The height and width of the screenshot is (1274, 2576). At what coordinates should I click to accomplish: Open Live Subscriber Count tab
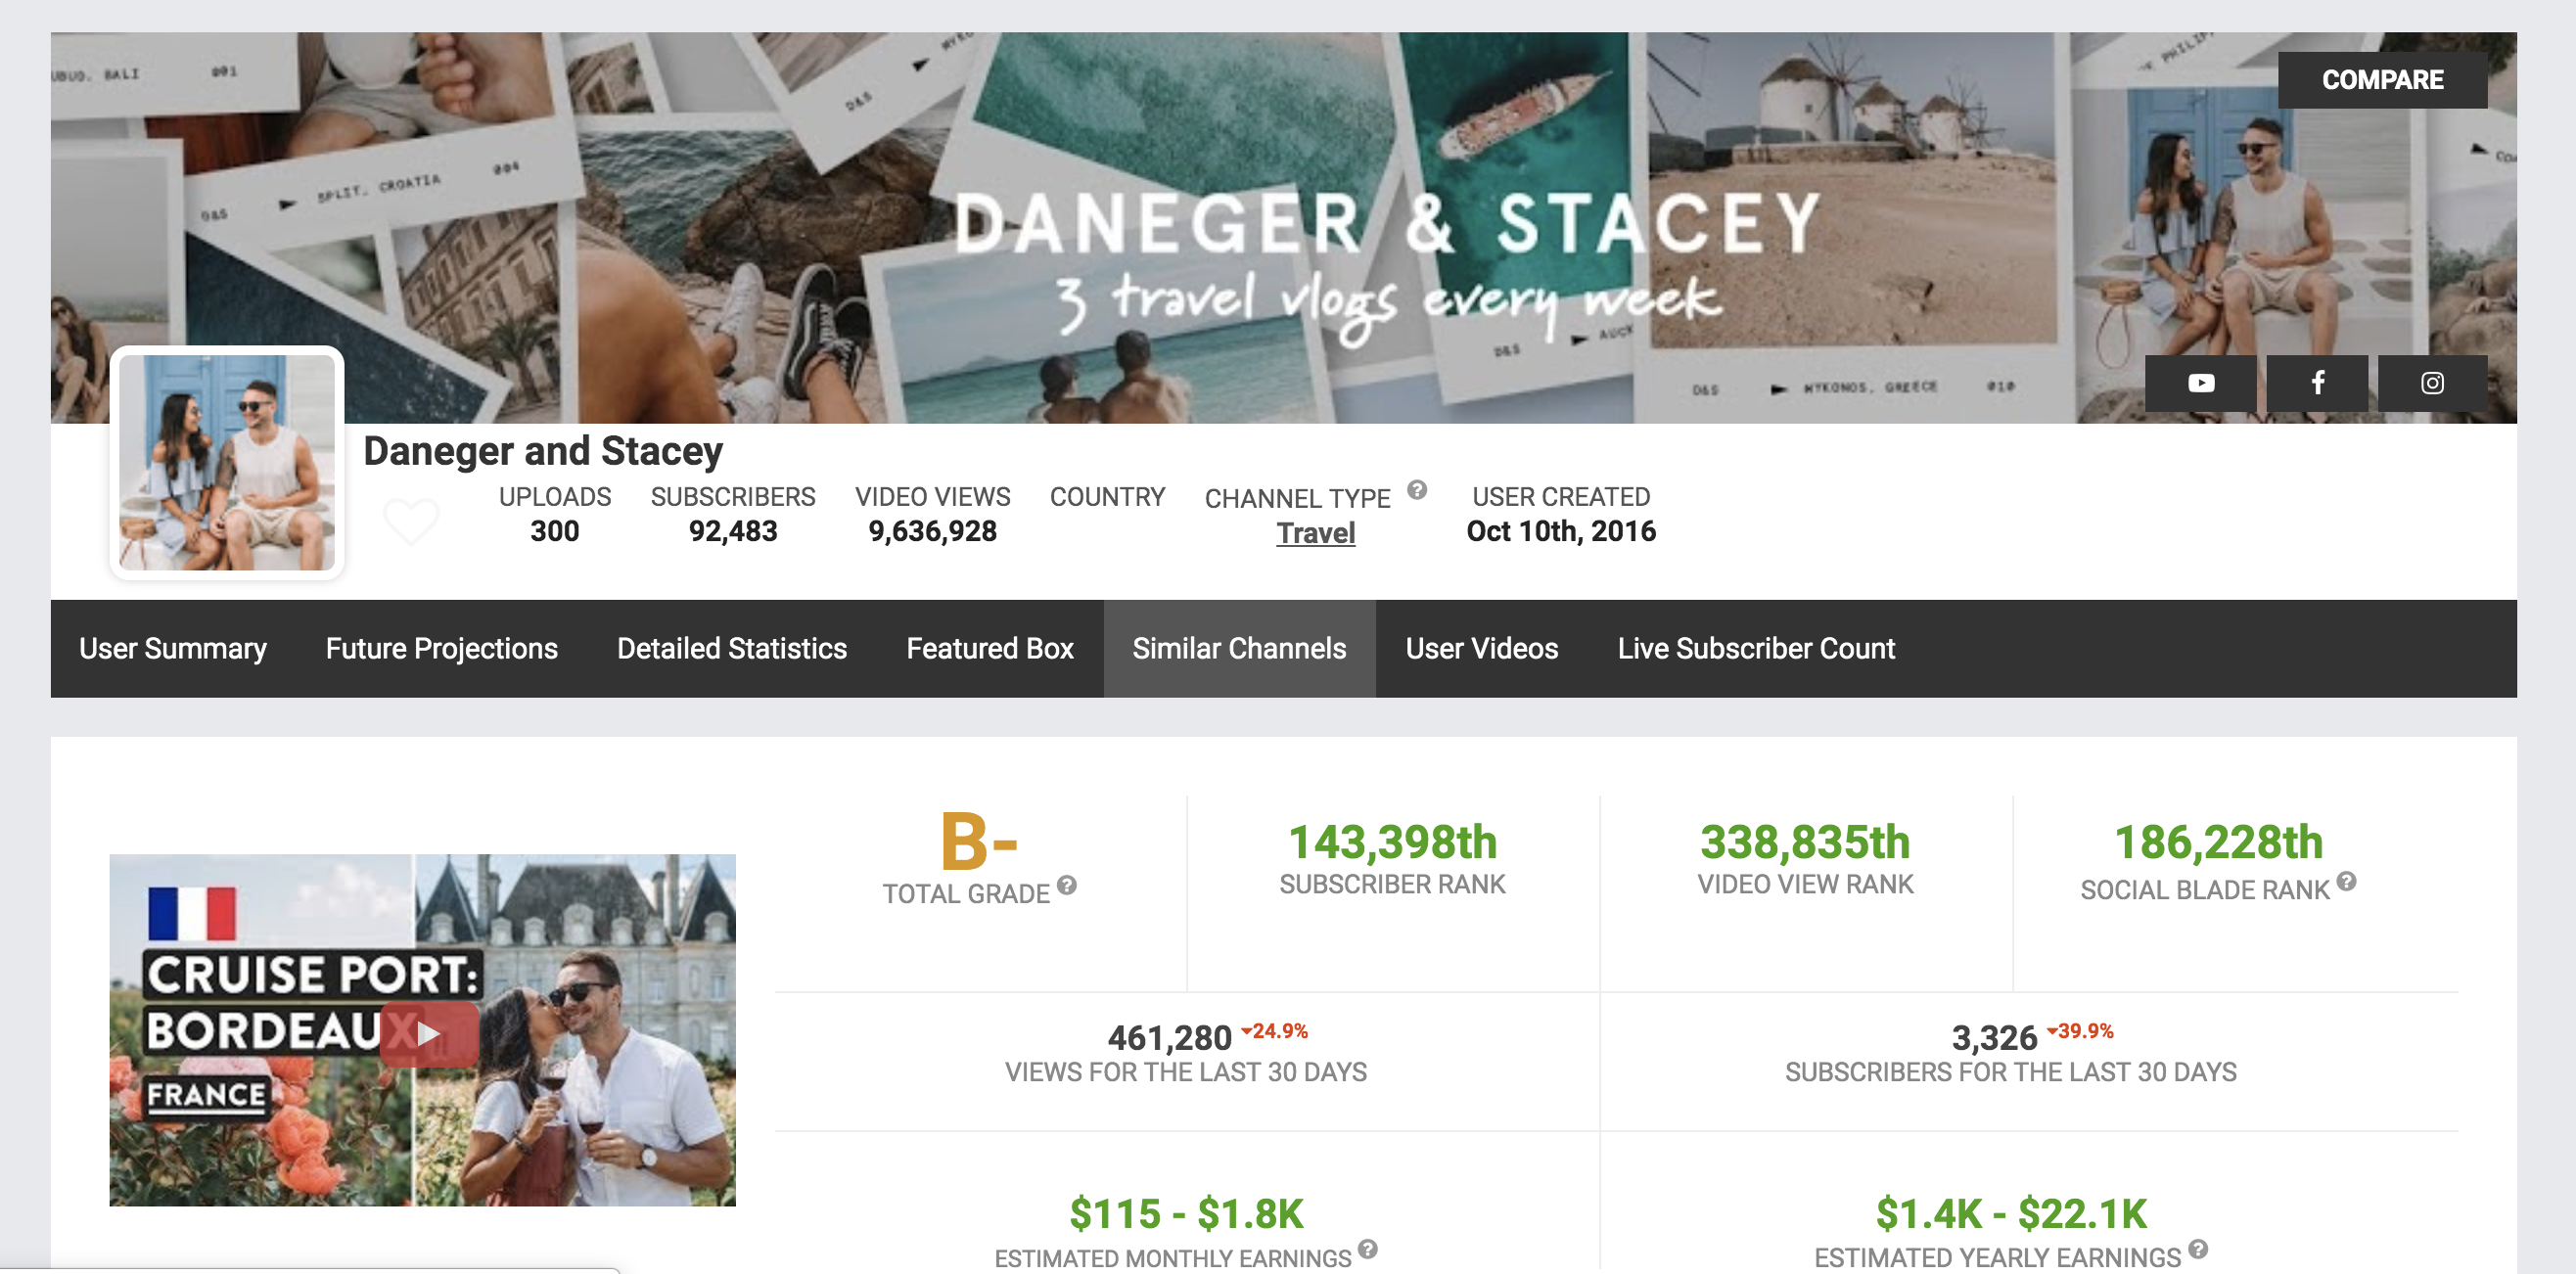click(1755, 649)
